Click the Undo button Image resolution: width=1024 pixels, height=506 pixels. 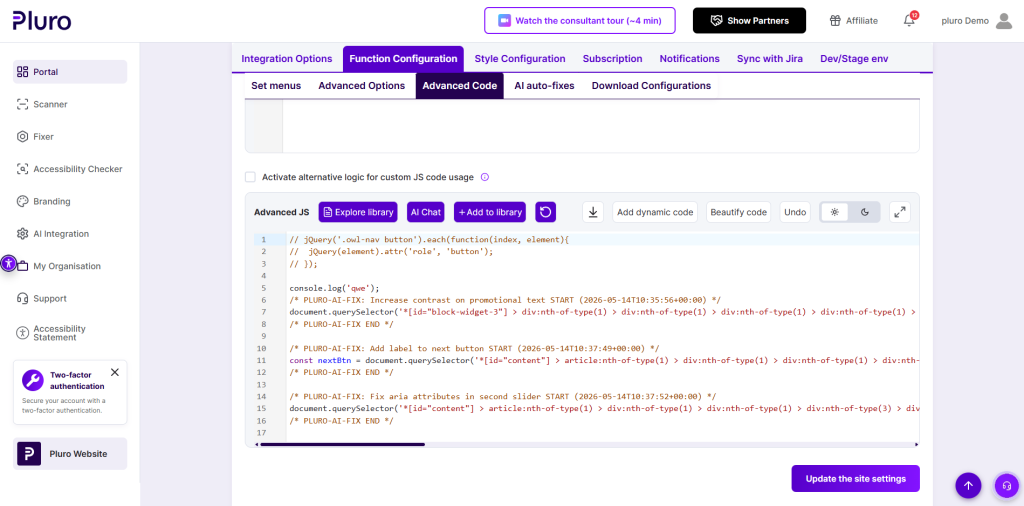(x=795, y=212)
